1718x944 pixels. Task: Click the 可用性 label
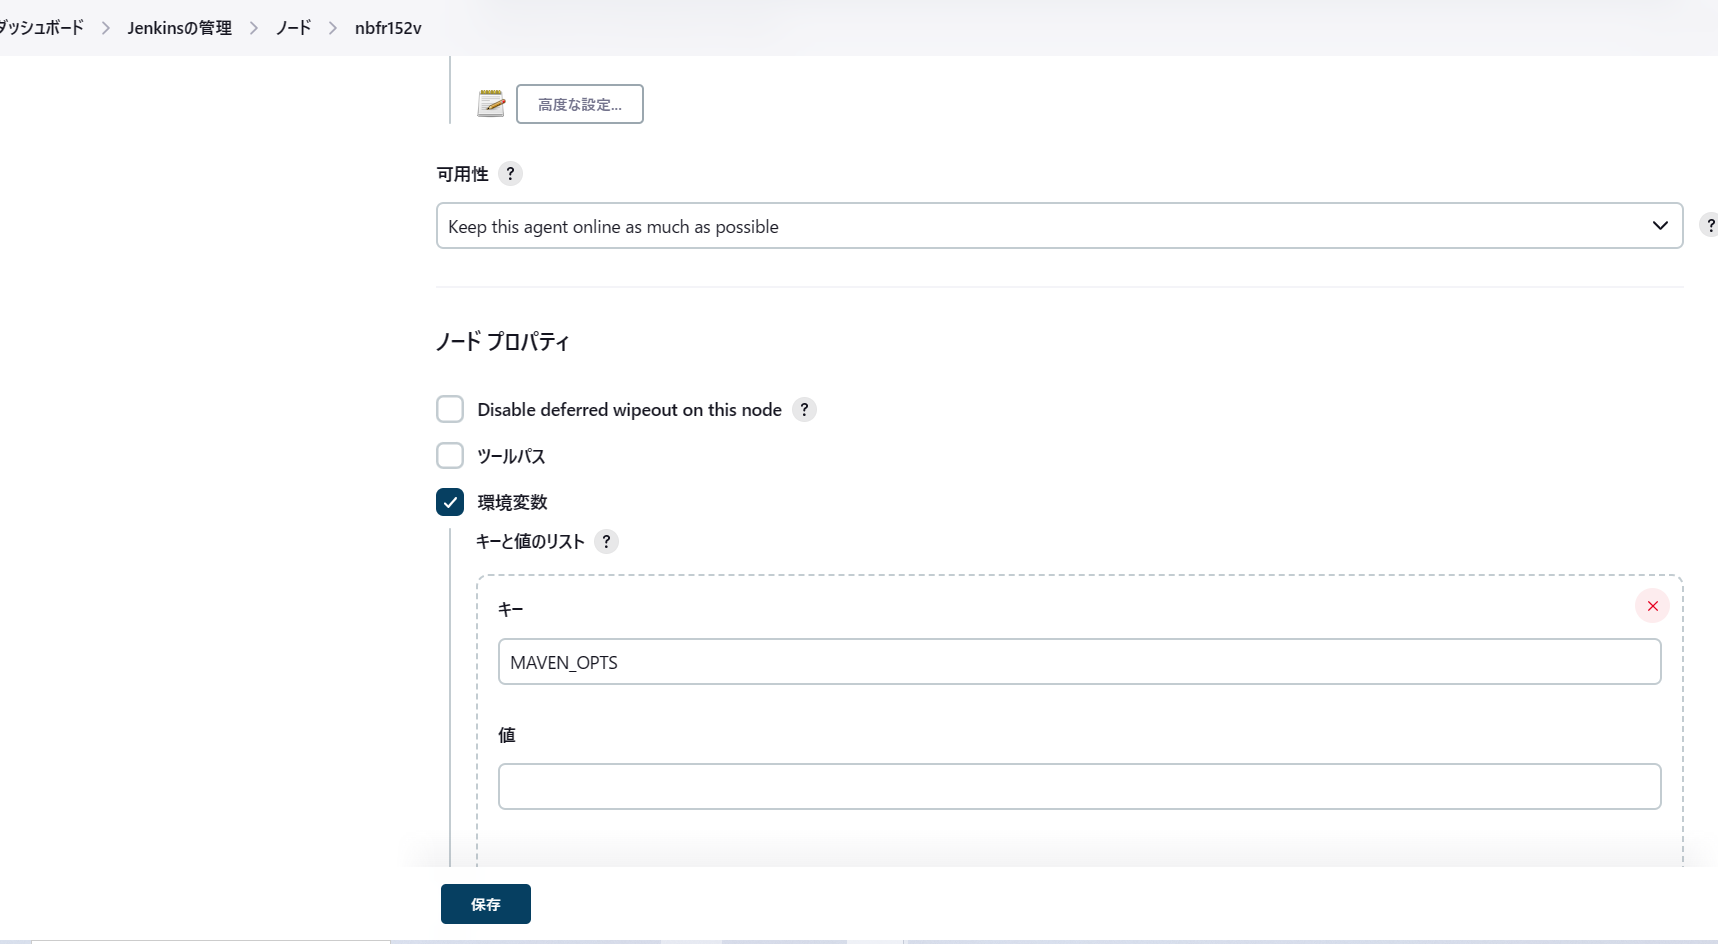click(x=463, y=174)
